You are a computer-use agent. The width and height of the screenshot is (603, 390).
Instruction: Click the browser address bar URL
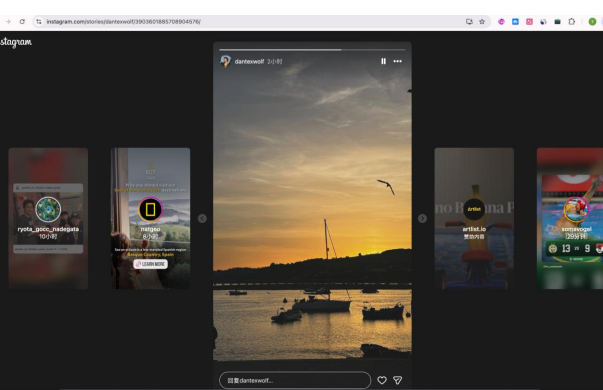pyautogui.click(x=123, y=22)
